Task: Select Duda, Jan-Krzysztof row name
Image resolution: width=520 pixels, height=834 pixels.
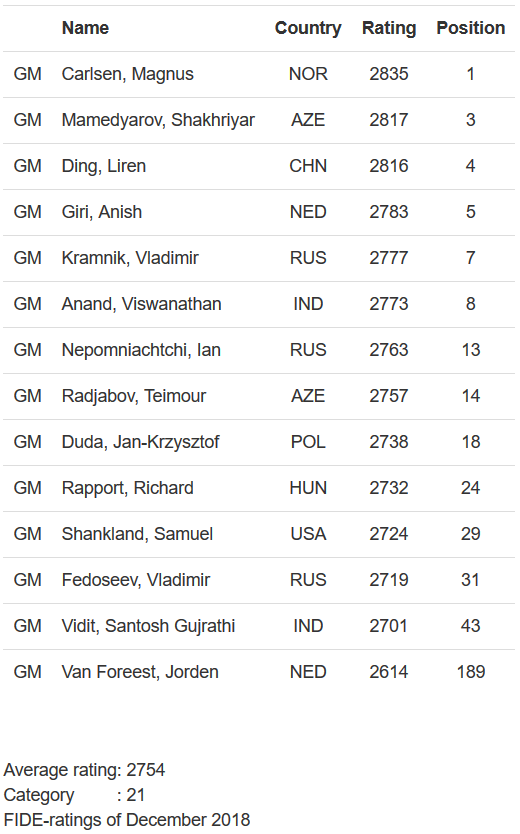Action: (x=140, y=442)
